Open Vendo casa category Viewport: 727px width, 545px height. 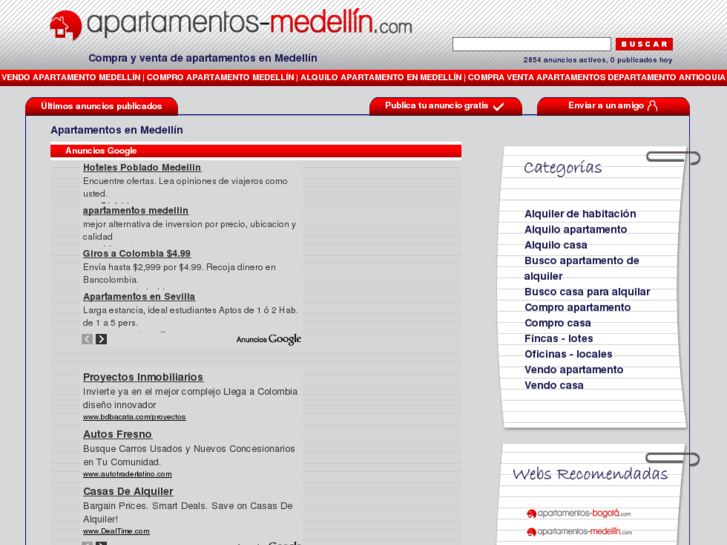(554, 385)
